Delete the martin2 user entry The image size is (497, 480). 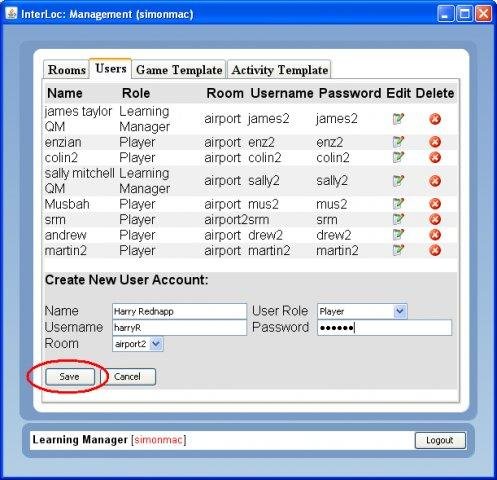pos(435,250)
